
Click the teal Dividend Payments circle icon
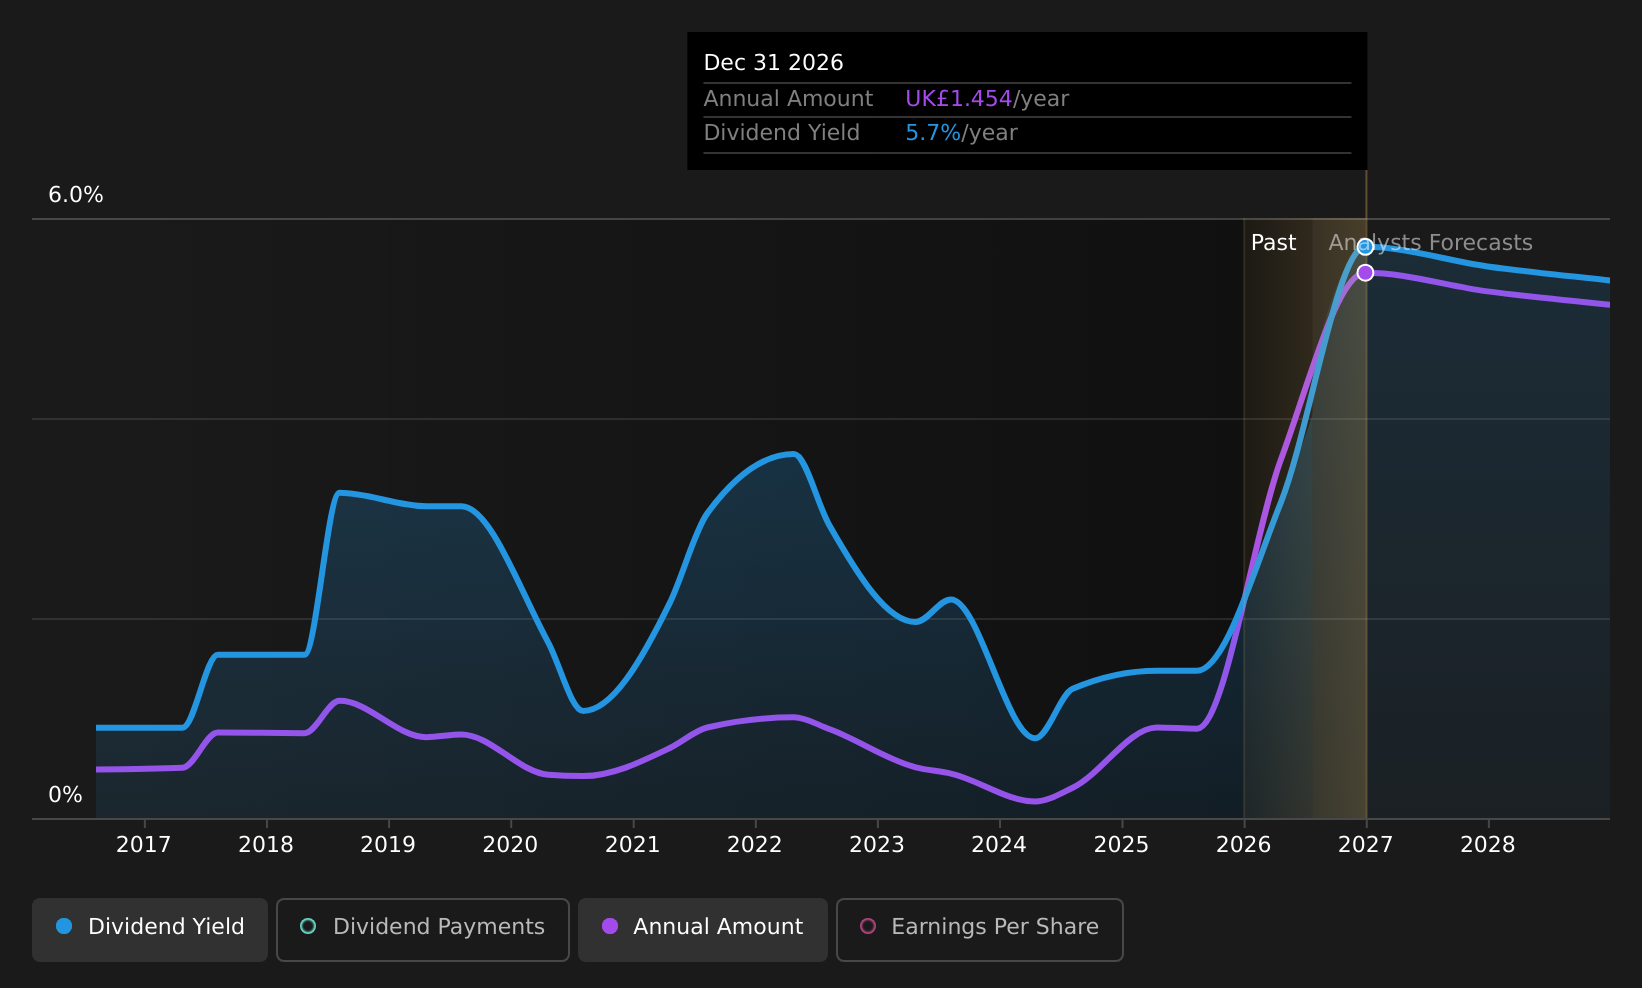click(x=308, y=926)
